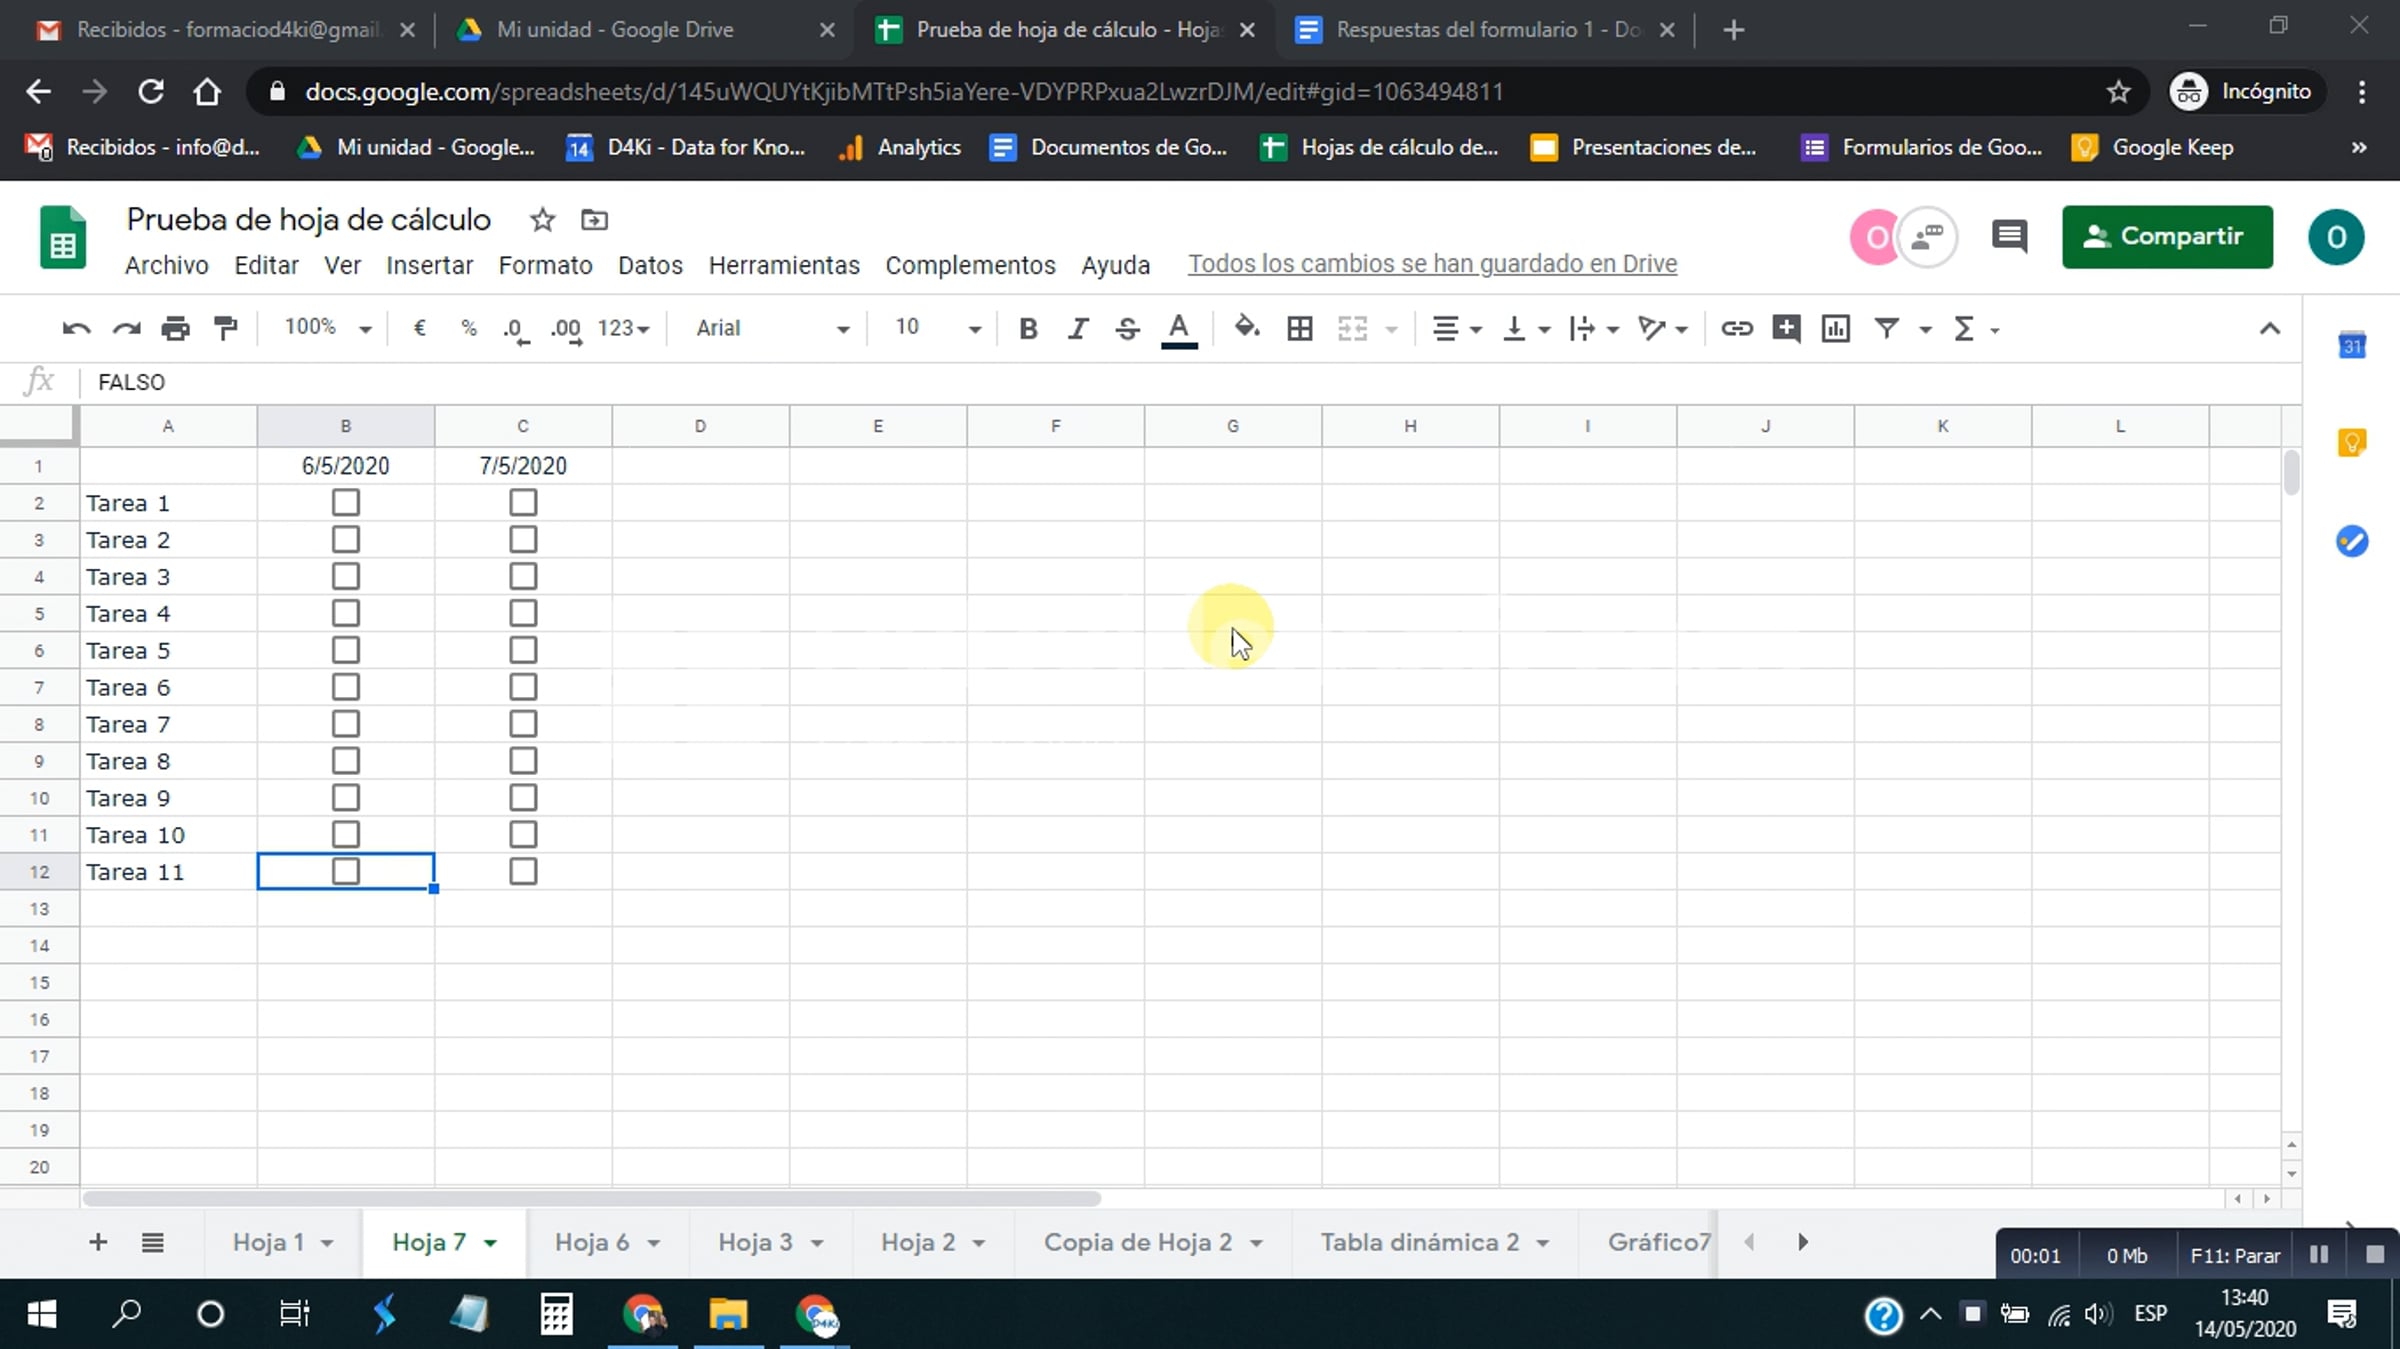2400x1349 pixels.
Task: Open the fill color paint bucket
Action: point(1246,328)
